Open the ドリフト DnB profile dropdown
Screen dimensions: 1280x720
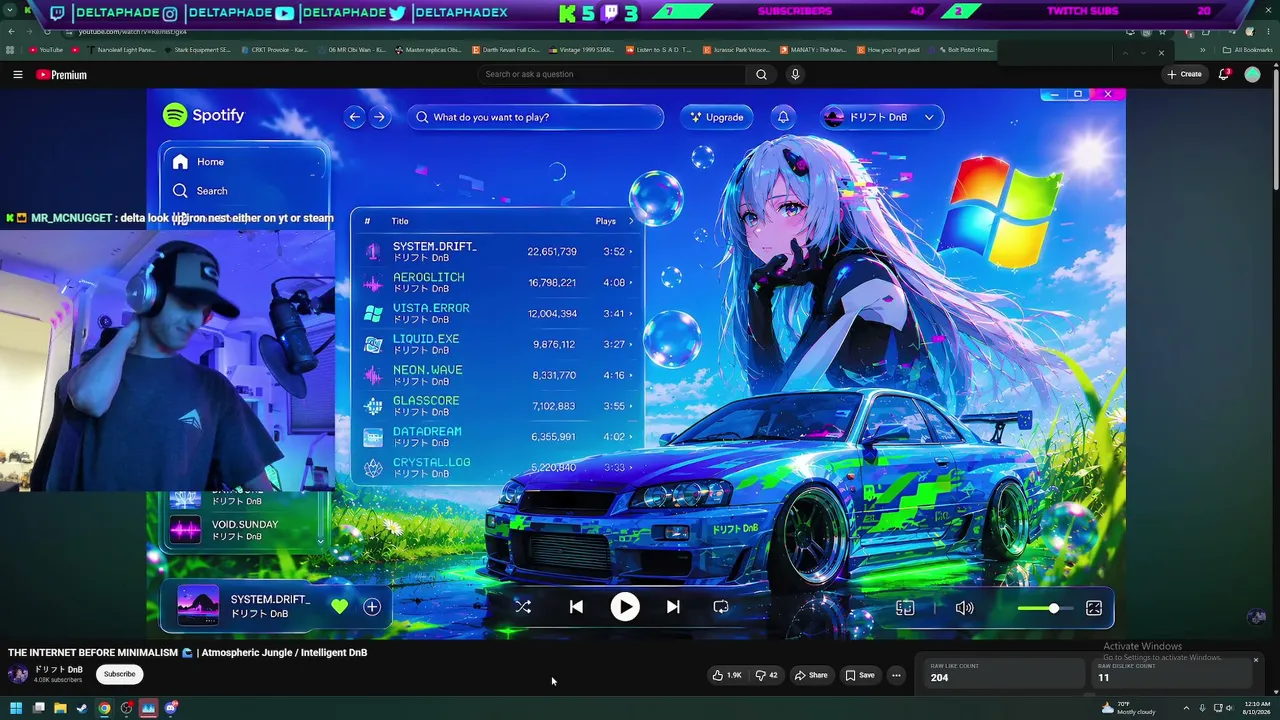click(881, 117)
